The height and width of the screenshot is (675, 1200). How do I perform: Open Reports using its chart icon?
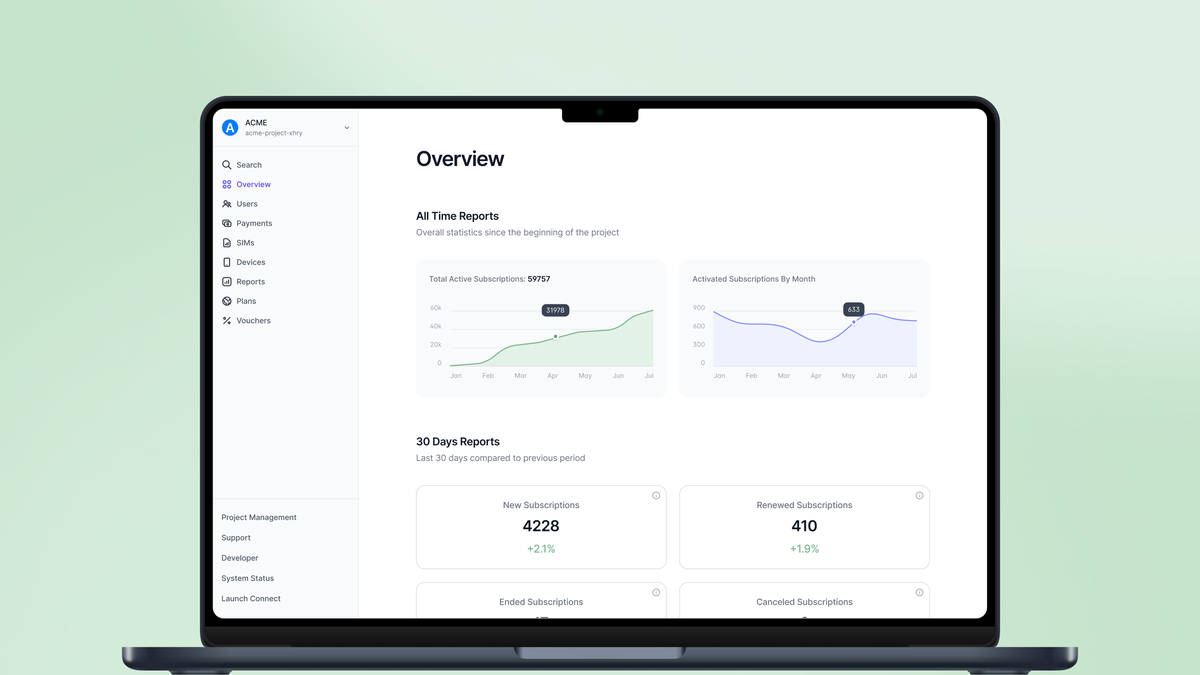(x=228, y=281)
